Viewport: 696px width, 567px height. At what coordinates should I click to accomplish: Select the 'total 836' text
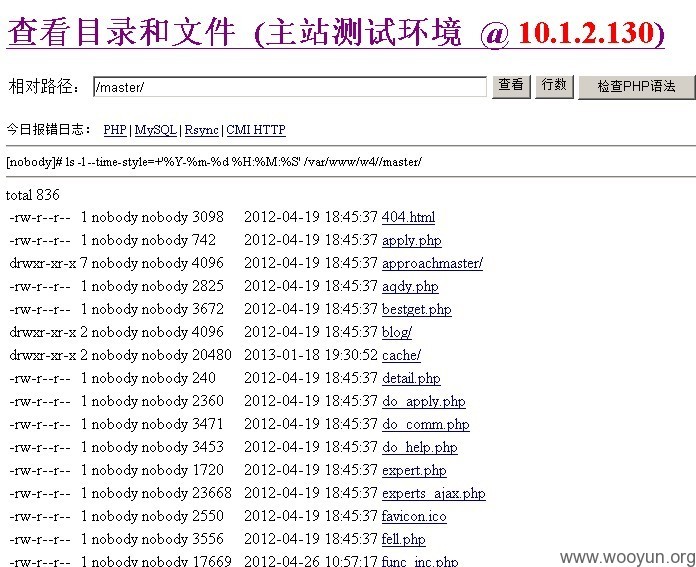pyautogui.click(x=32, y=195)
